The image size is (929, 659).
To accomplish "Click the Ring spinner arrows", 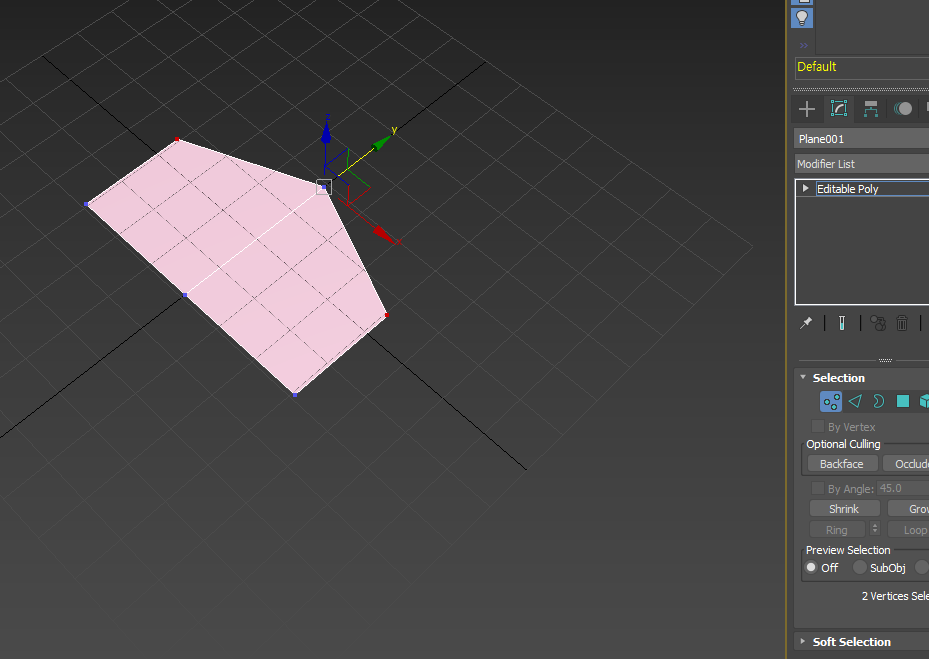I will click(875, 529).
